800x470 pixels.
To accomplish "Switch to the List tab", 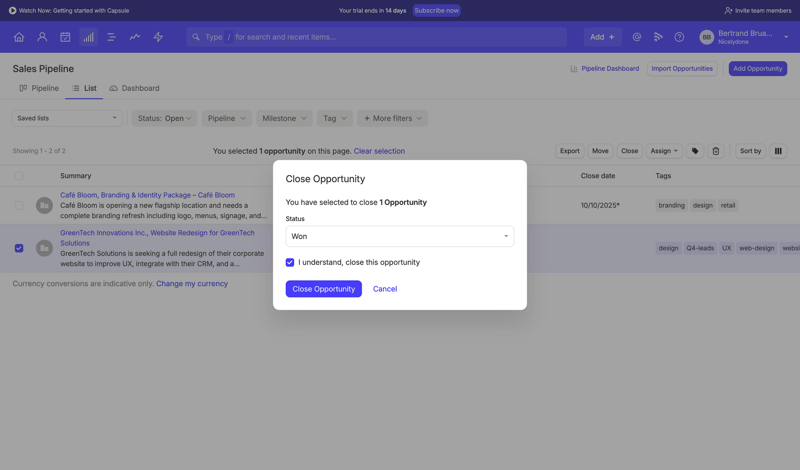I will [x=84, y=88].
